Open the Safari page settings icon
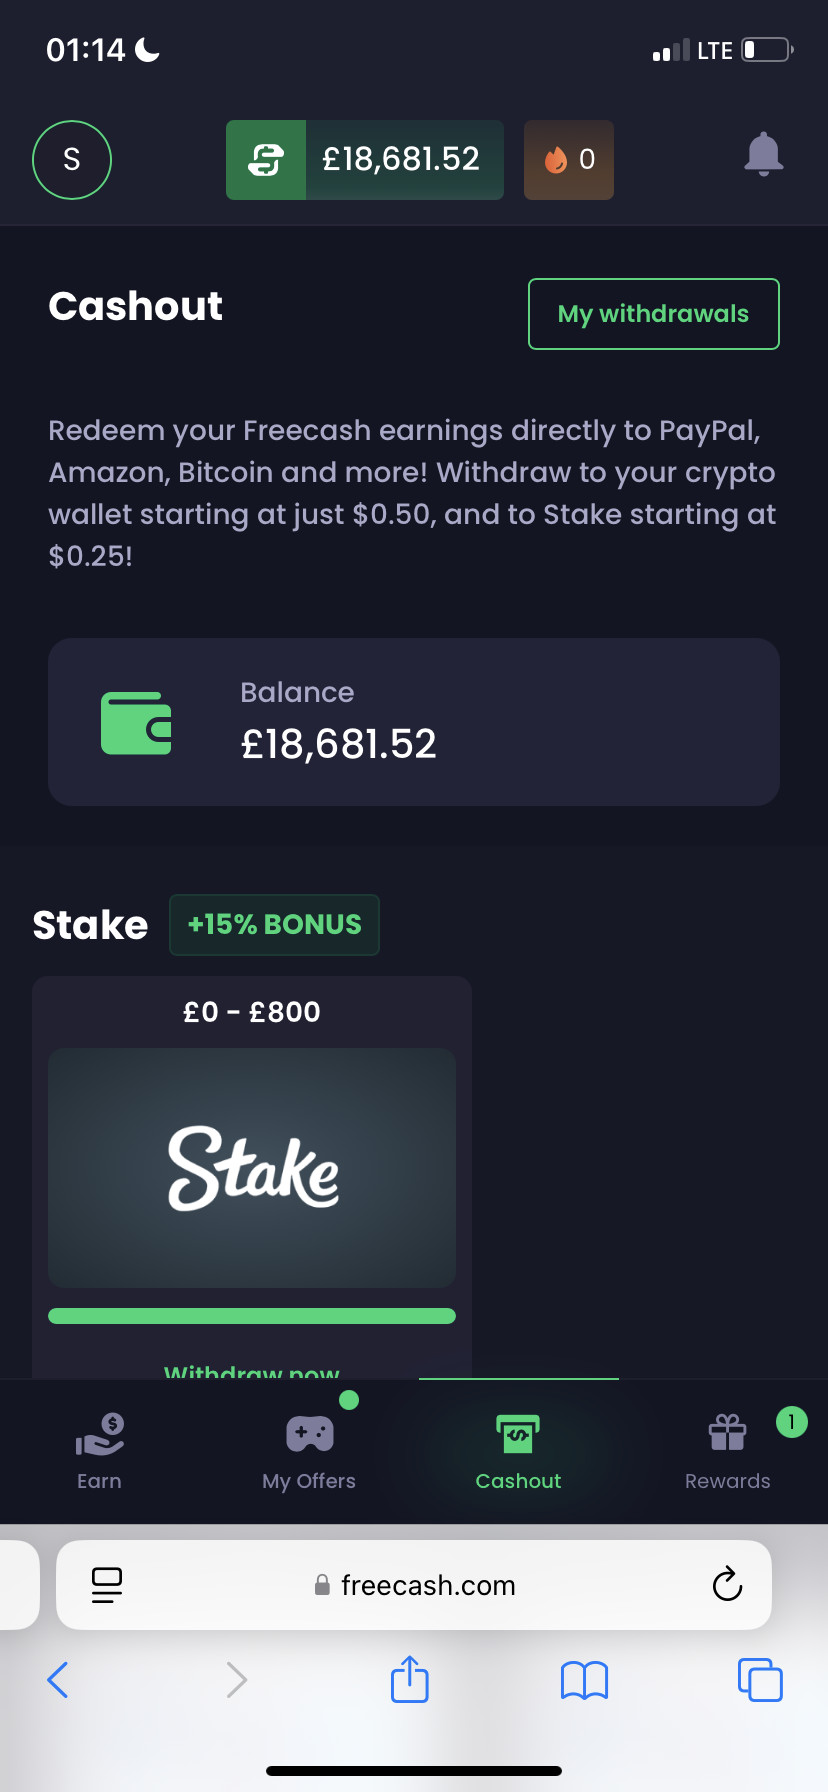The width and height of the screenshot is (828, 1792). pos(107,1585)
